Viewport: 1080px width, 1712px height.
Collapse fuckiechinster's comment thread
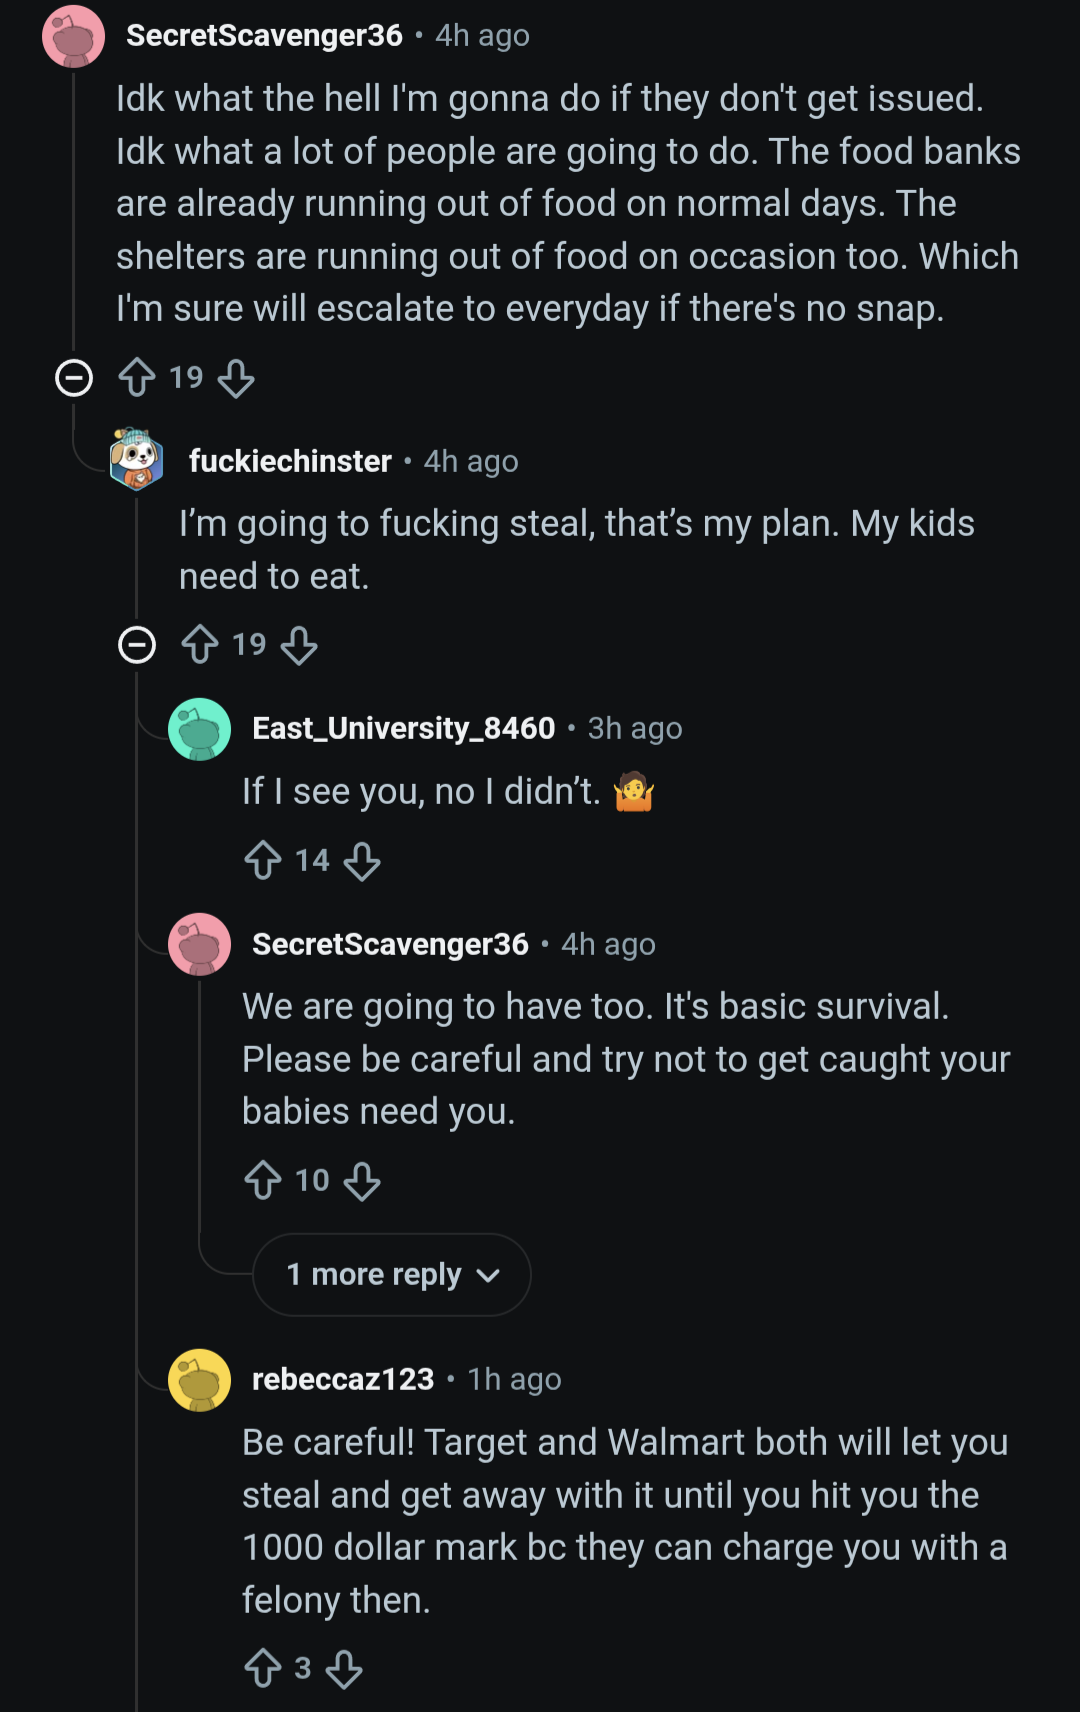[137, 645]
